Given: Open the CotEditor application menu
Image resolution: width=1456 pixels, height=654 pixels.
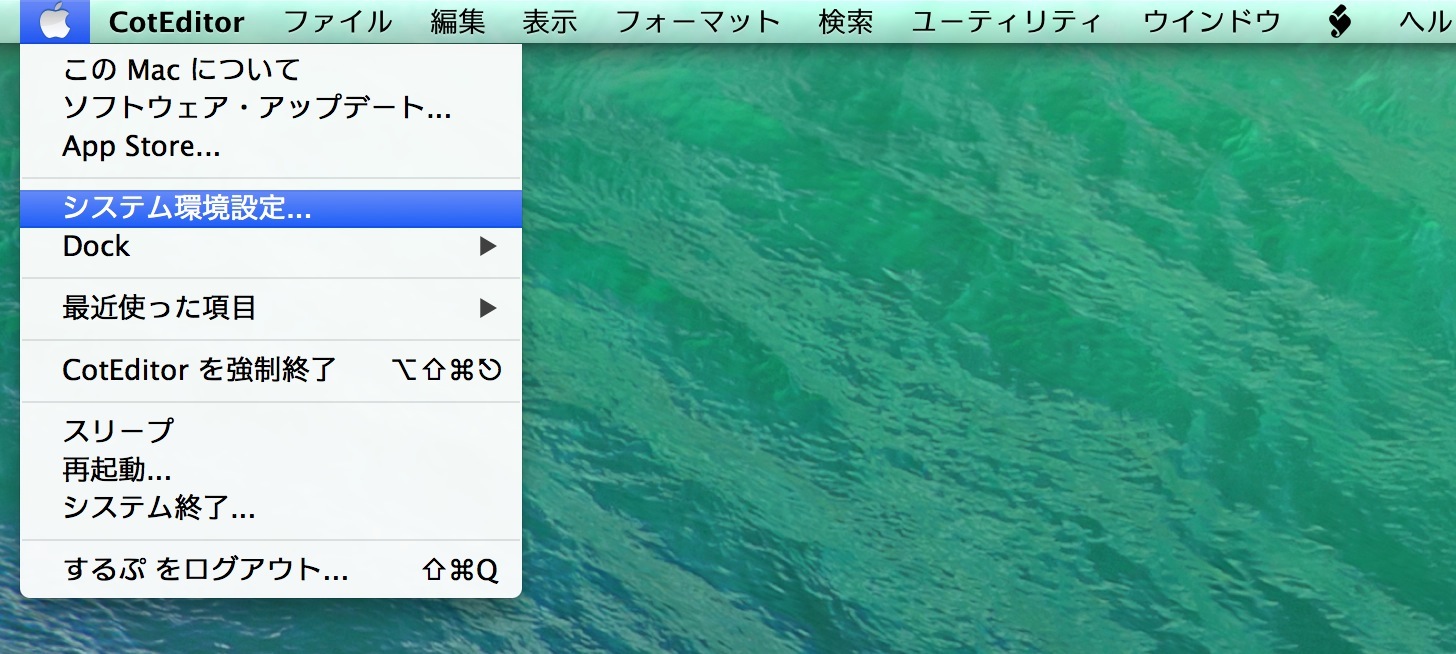Looking at the screenshot, I should (176, 22).
